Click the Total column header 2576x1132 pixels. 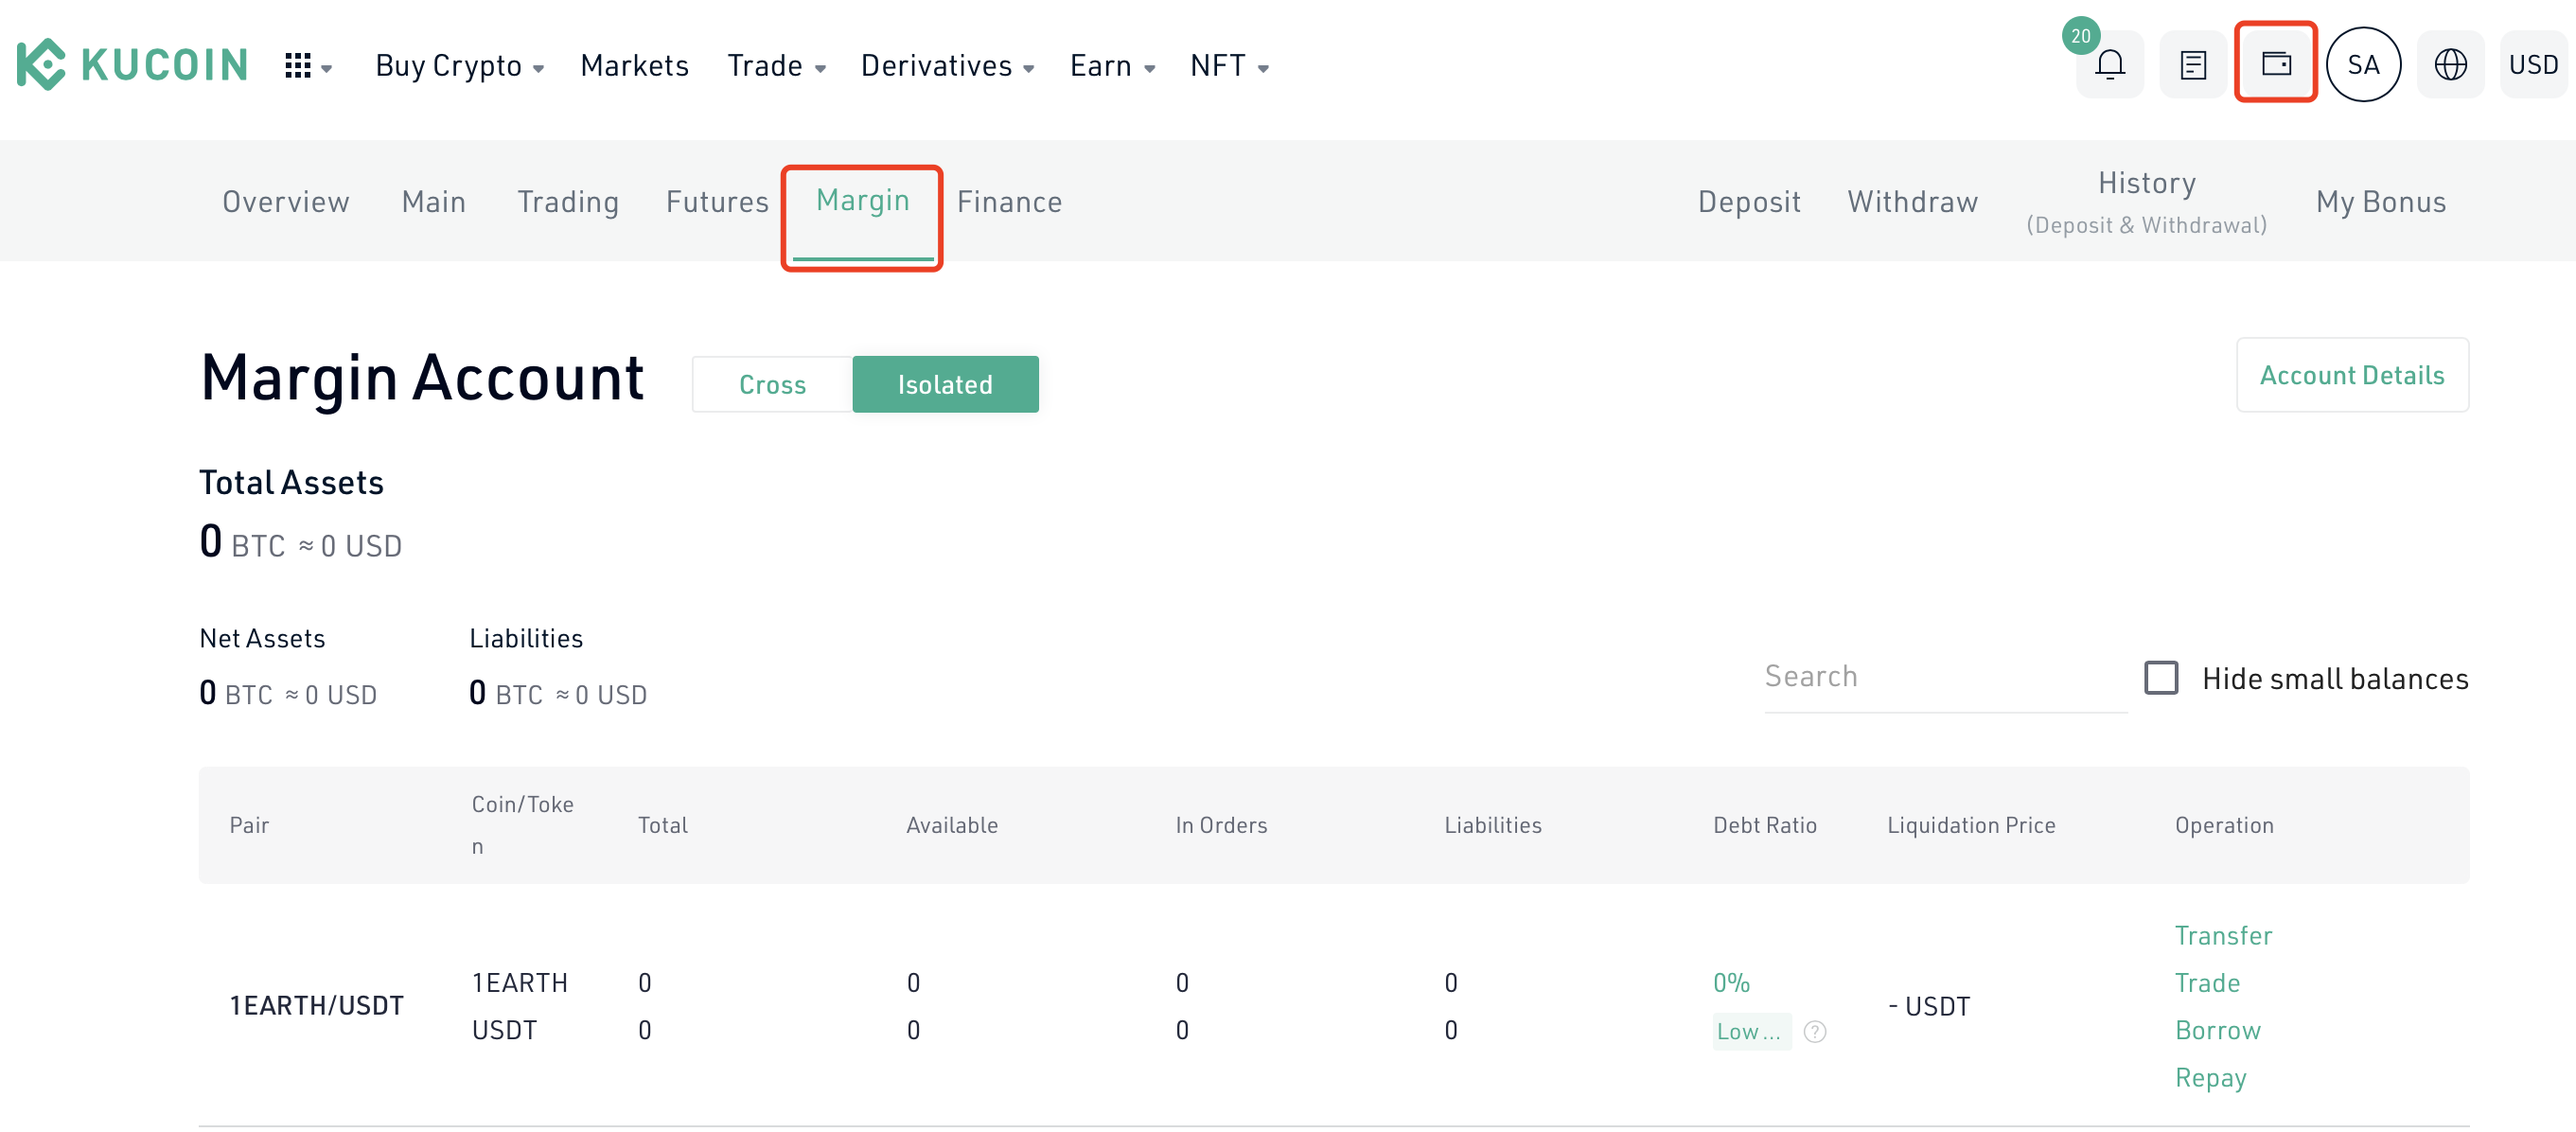(662, 825)
